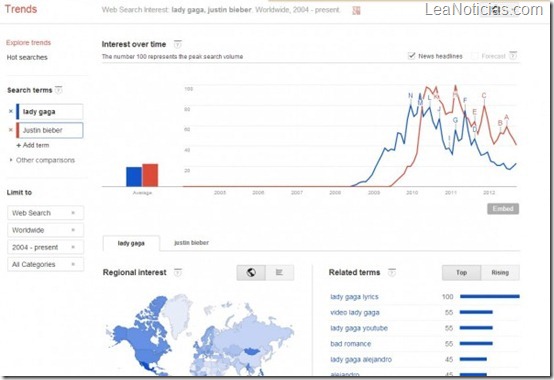Switch Regional interest to globe map view
The height and width of the screenshot is (380, 554).
[x=251, y=273]
